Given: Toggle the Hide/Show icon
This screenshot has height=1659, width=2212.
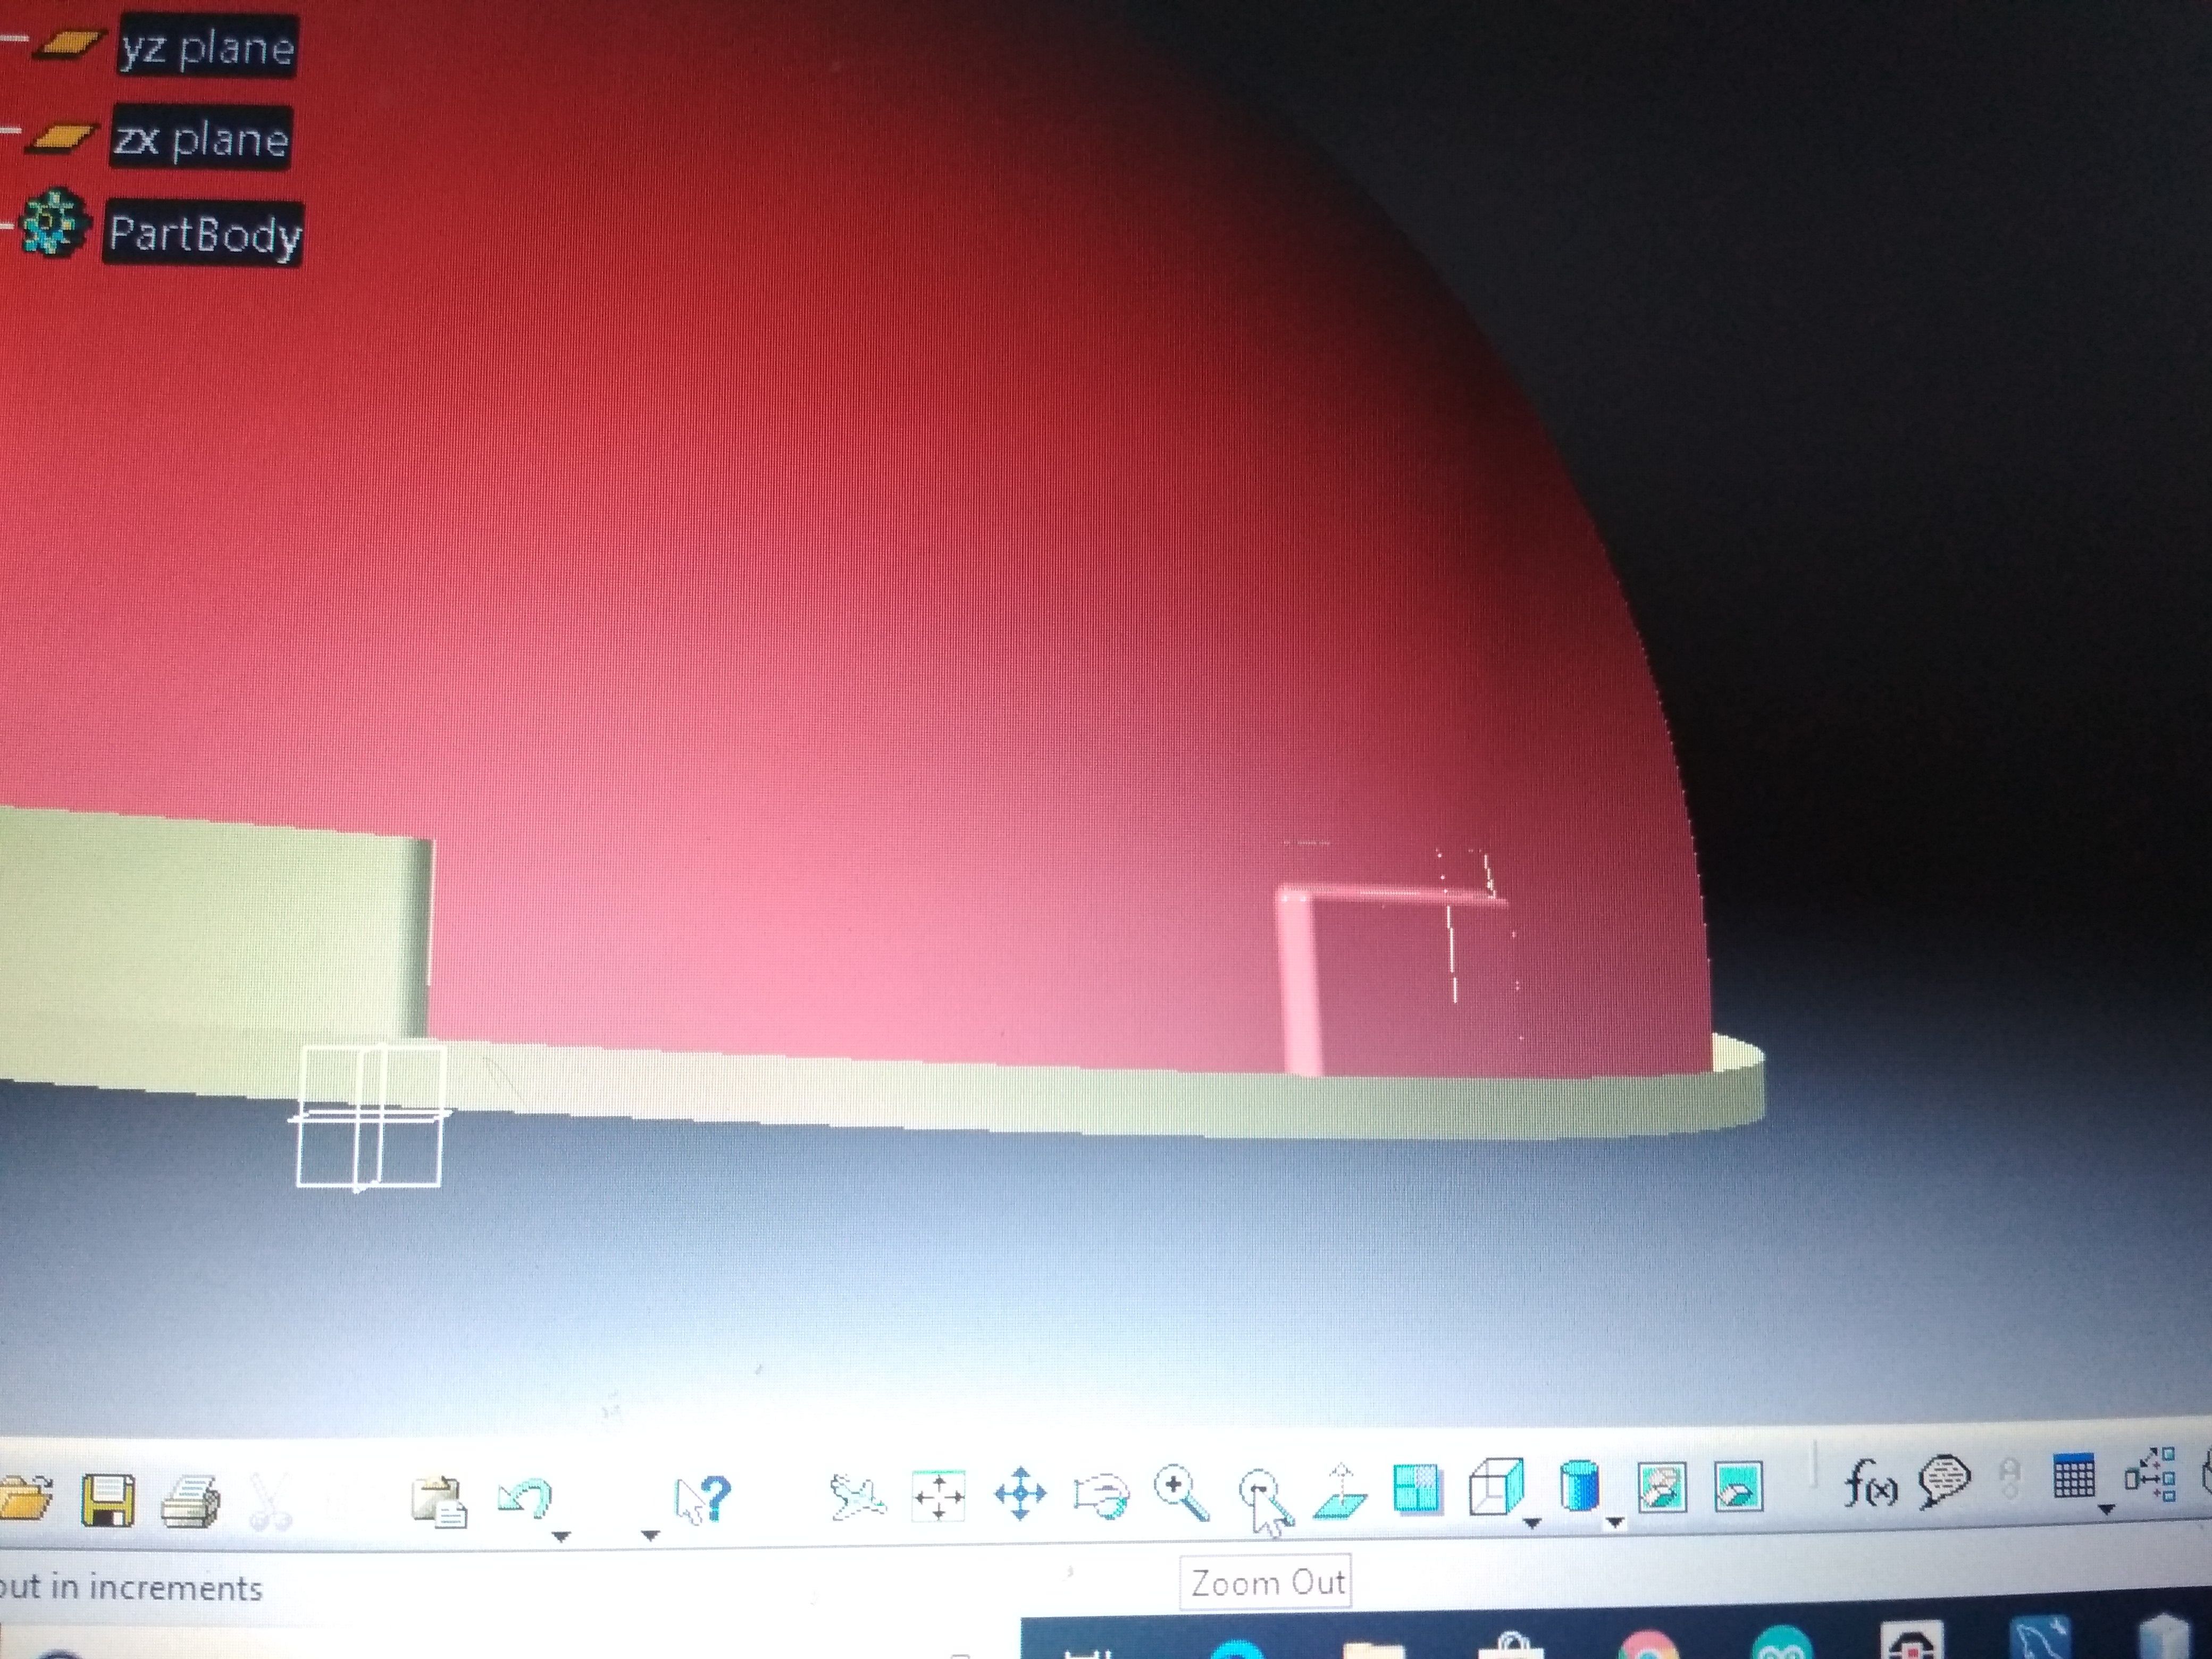Looking at the screenshot, I should point(1662,1488).
